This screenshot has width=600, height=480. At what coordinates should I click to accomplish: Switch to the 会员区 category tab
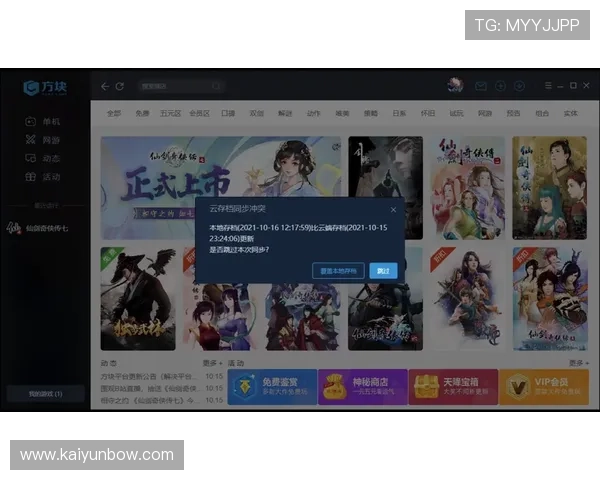click(199, 114)
